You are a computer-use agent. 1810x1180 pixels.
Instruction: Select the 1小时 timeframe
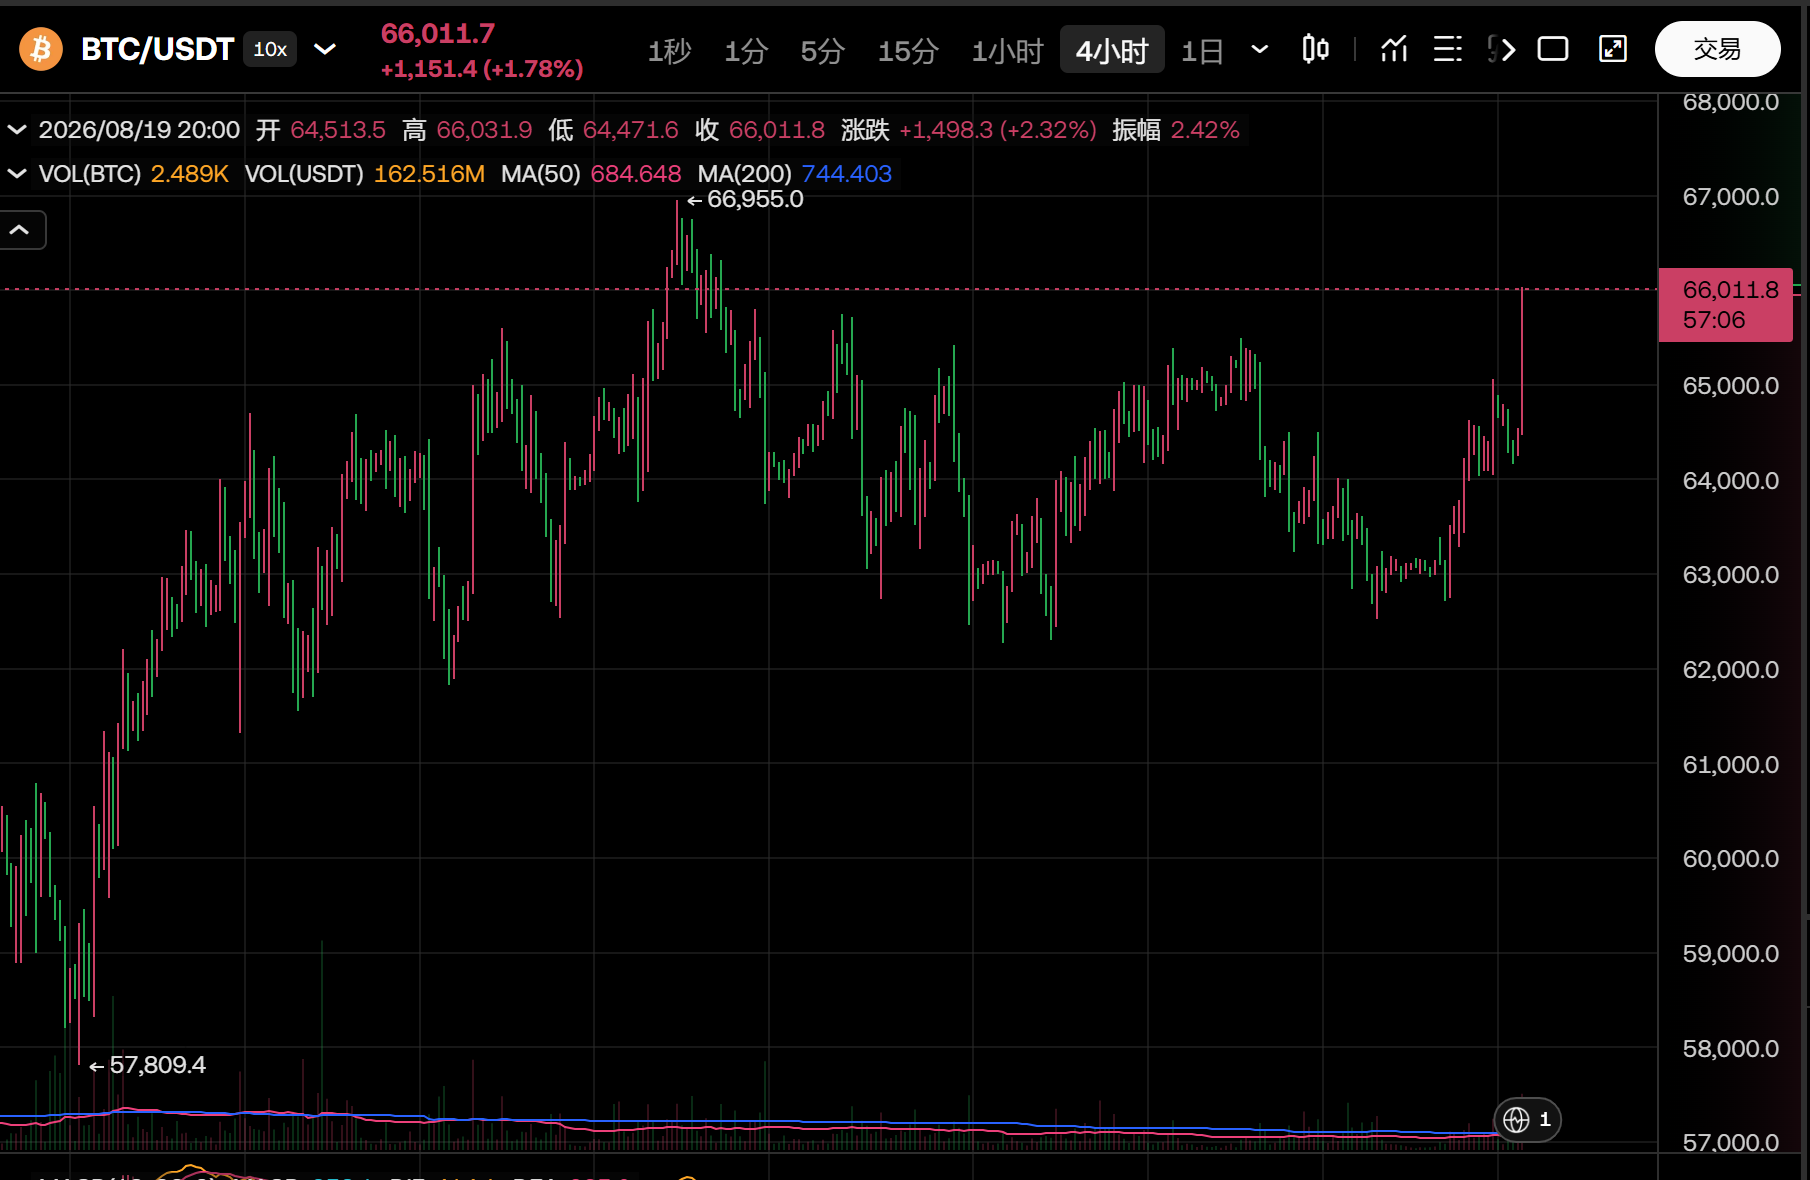coord(1007,50)
